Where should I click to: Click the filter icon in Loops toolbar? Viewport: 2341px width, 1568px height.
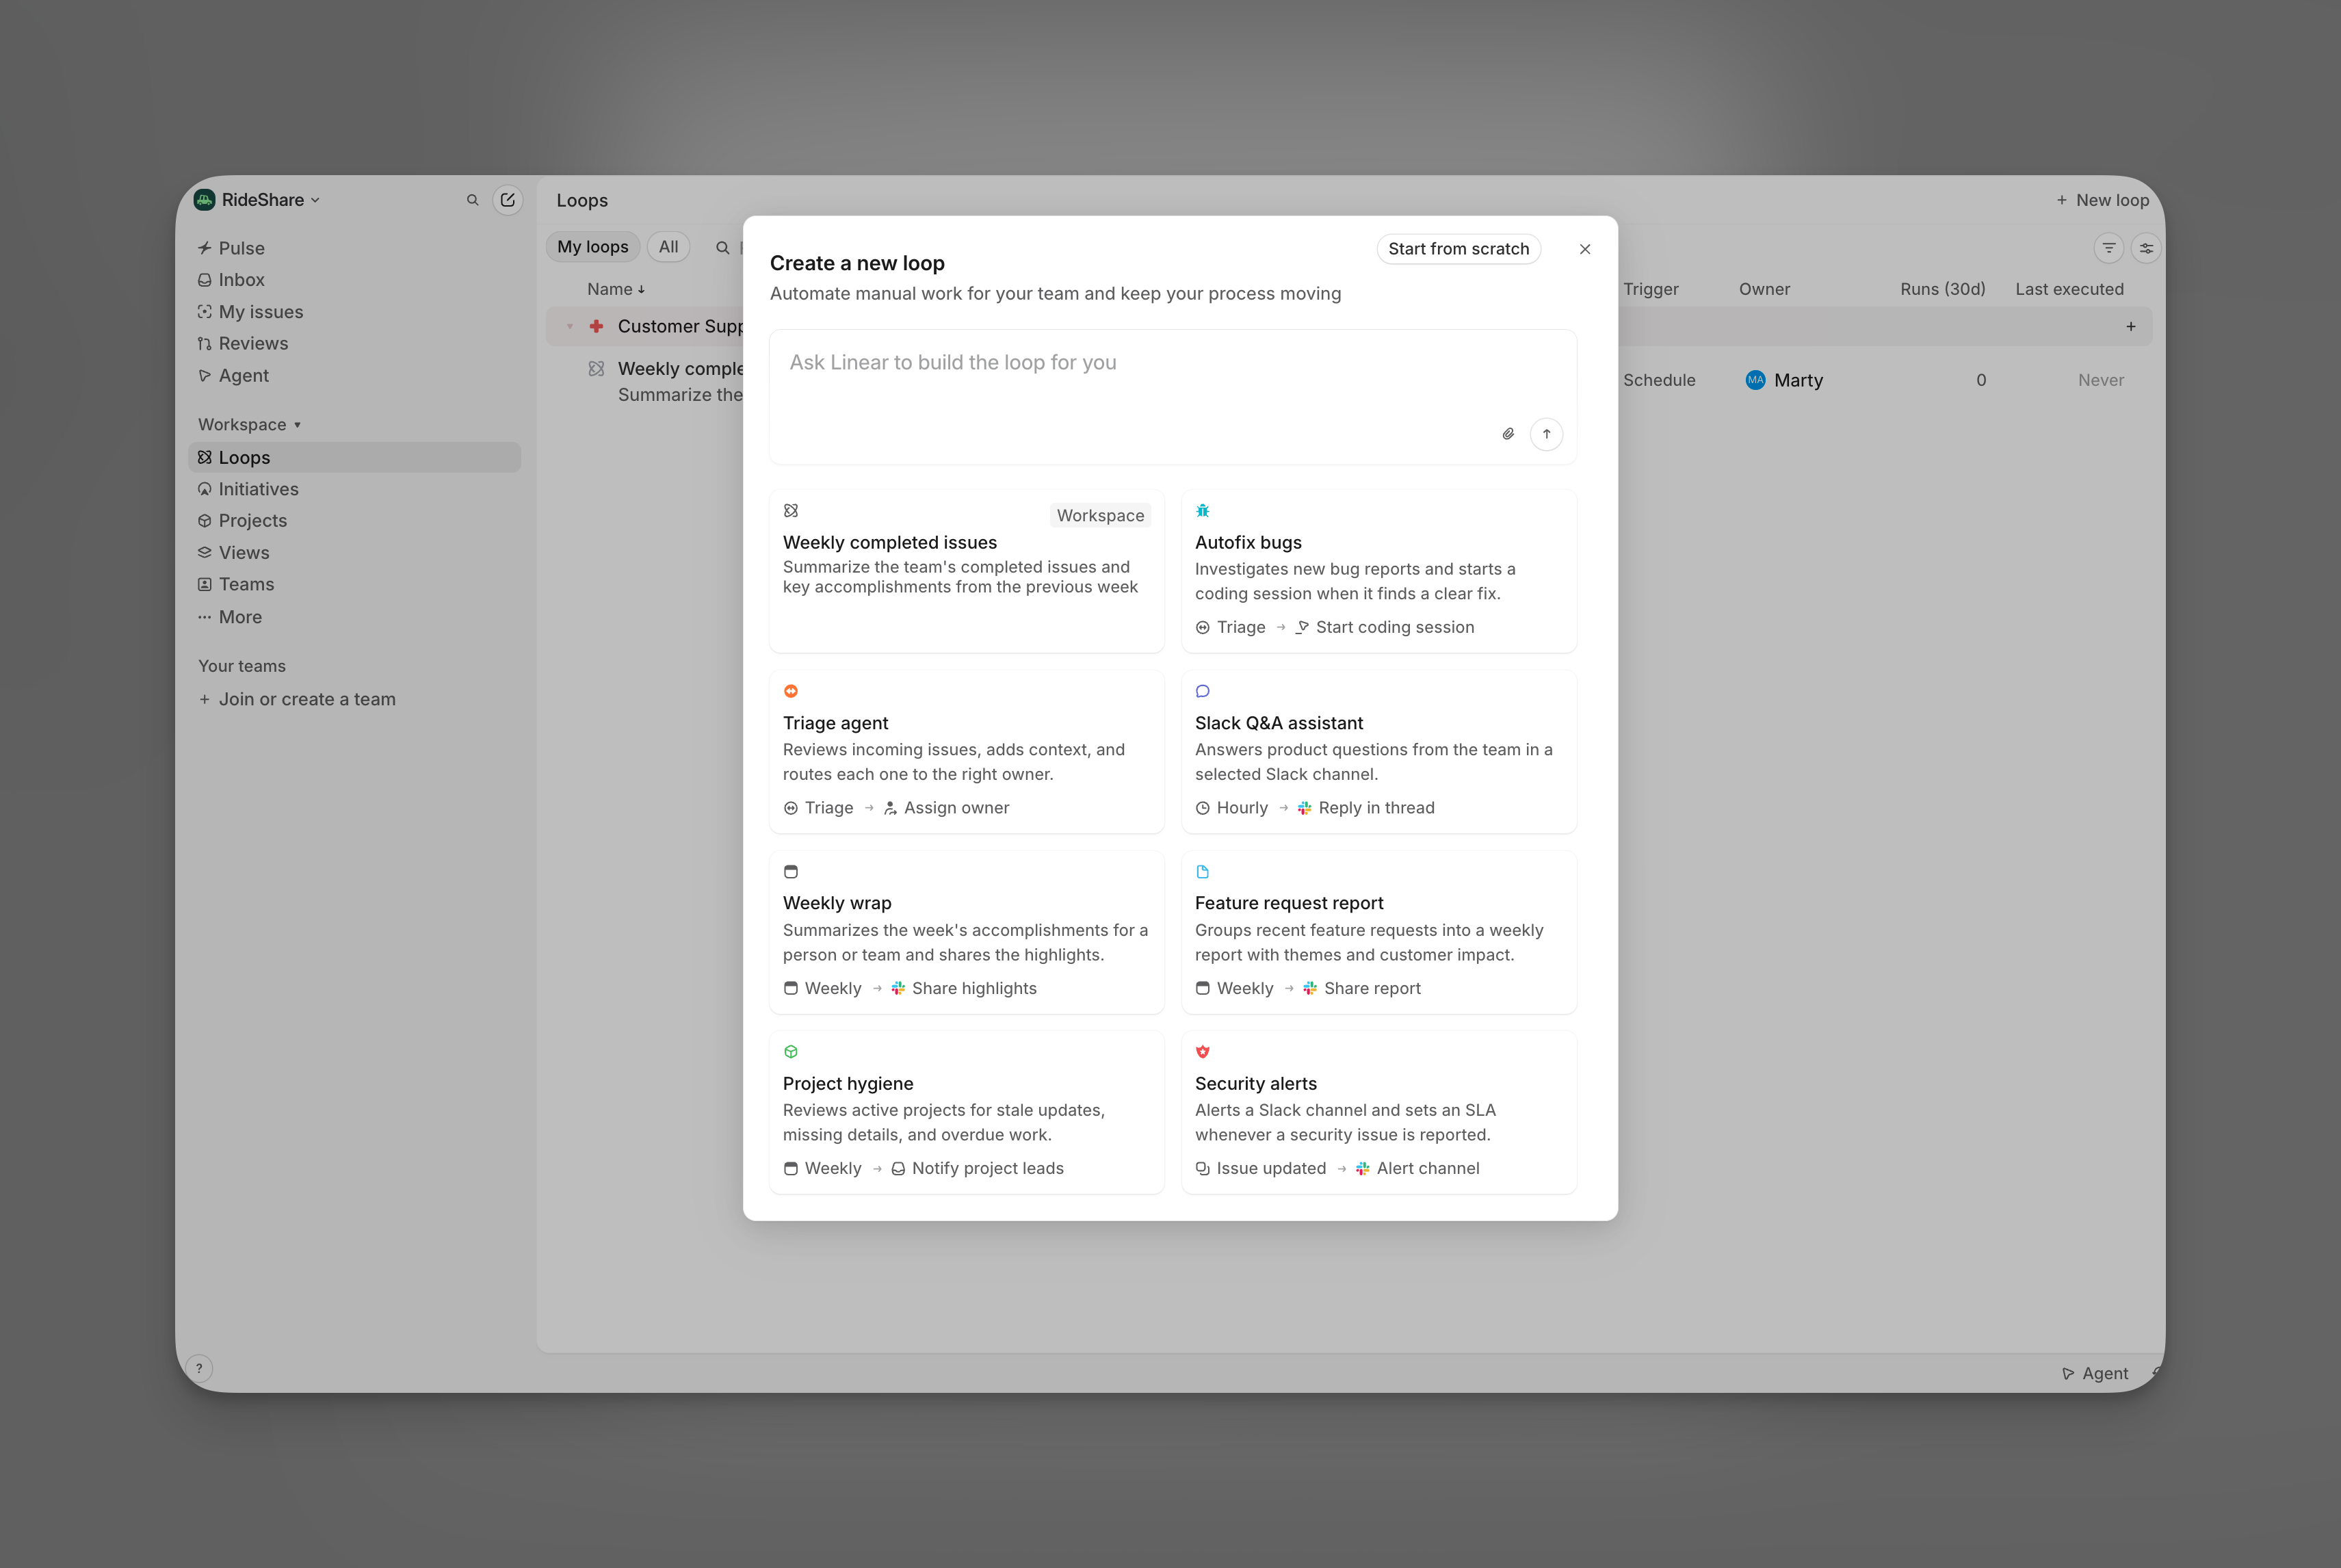click(2109, 248)
